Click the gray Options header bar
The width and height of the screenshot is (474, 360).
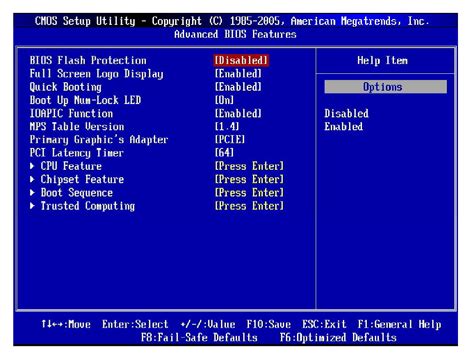[386, 87]
